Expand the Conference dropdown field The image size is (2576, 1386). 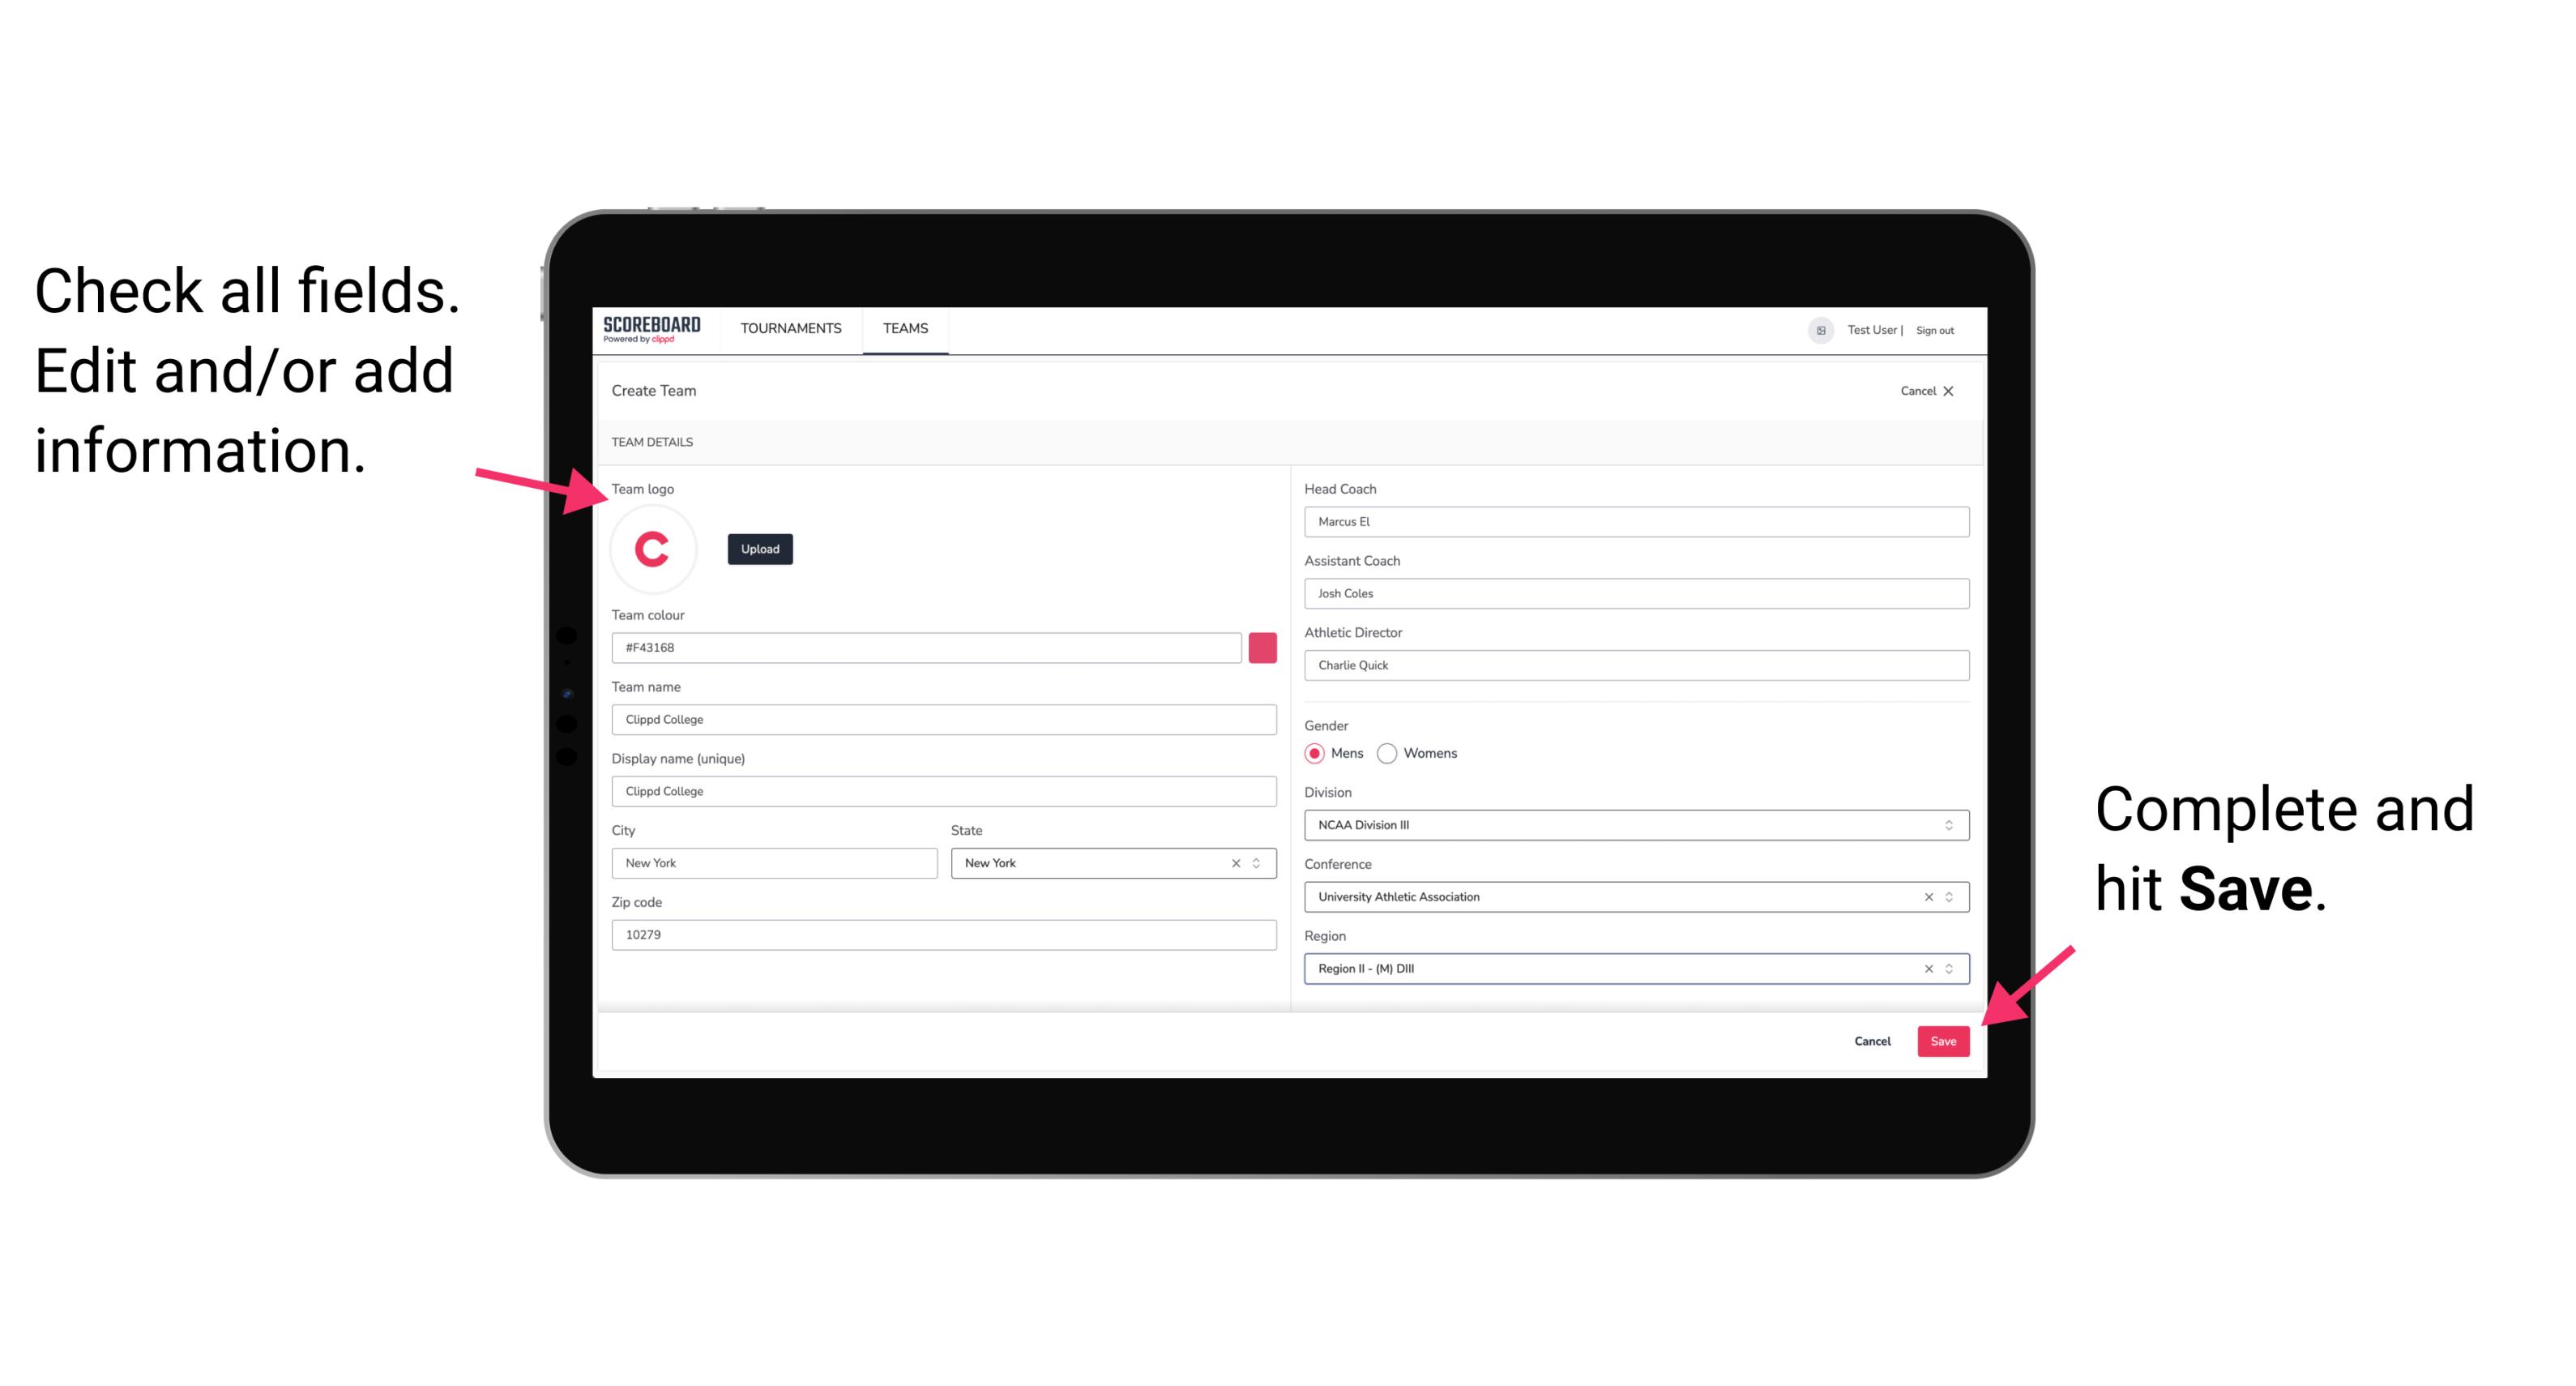(1951, 896)
